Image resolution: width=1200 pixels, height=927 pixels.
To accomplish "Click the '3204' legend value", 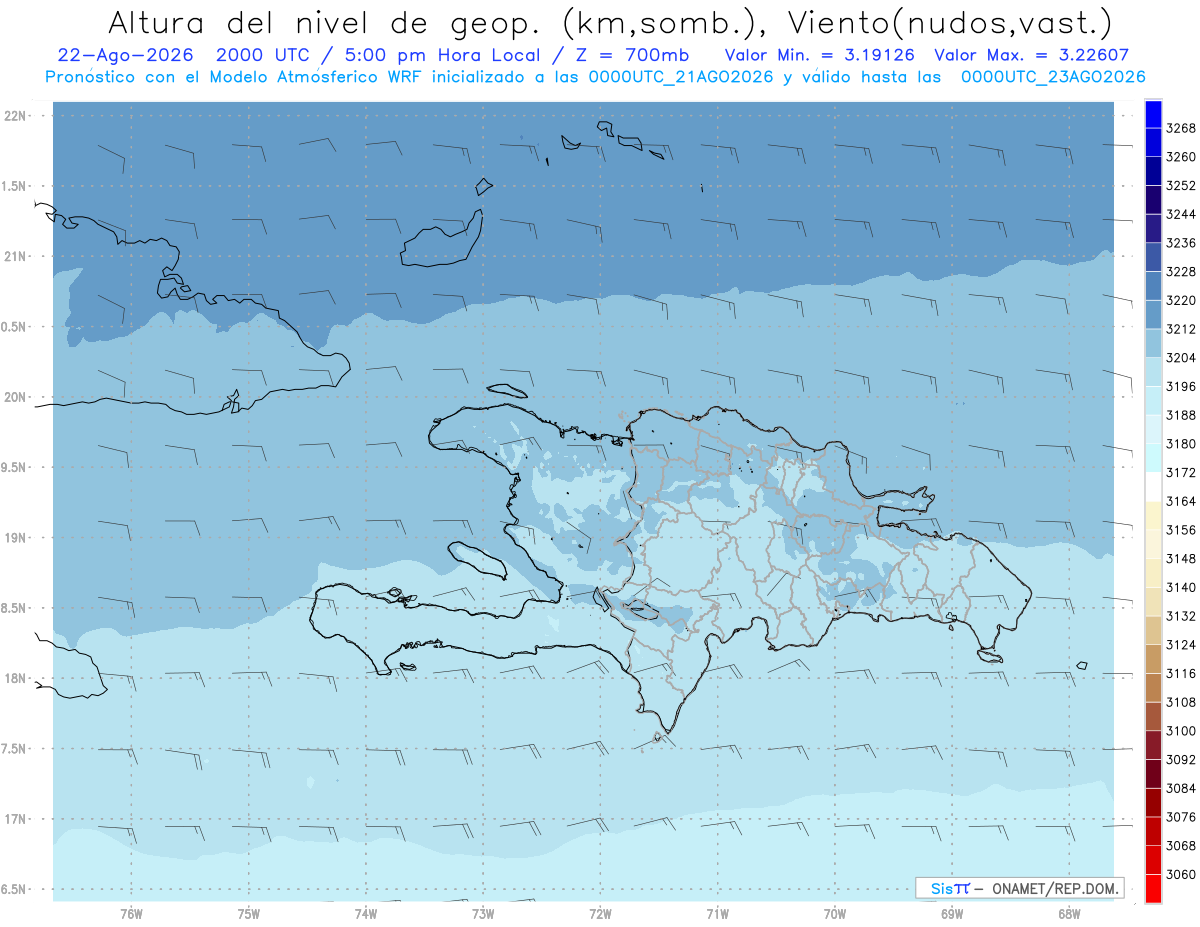I will [x=1181, y=358].
